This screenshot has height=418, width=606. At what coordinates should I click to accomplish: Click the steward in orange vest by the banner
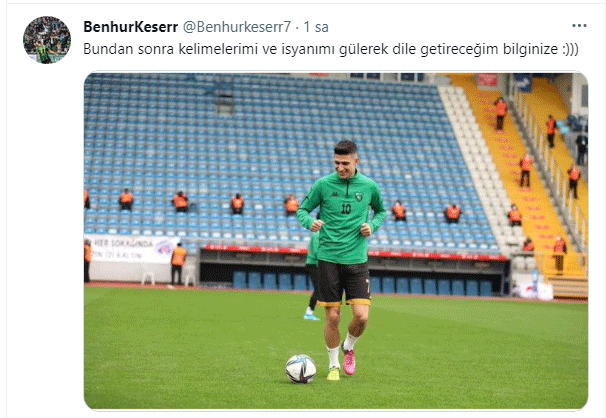(178, 264)
